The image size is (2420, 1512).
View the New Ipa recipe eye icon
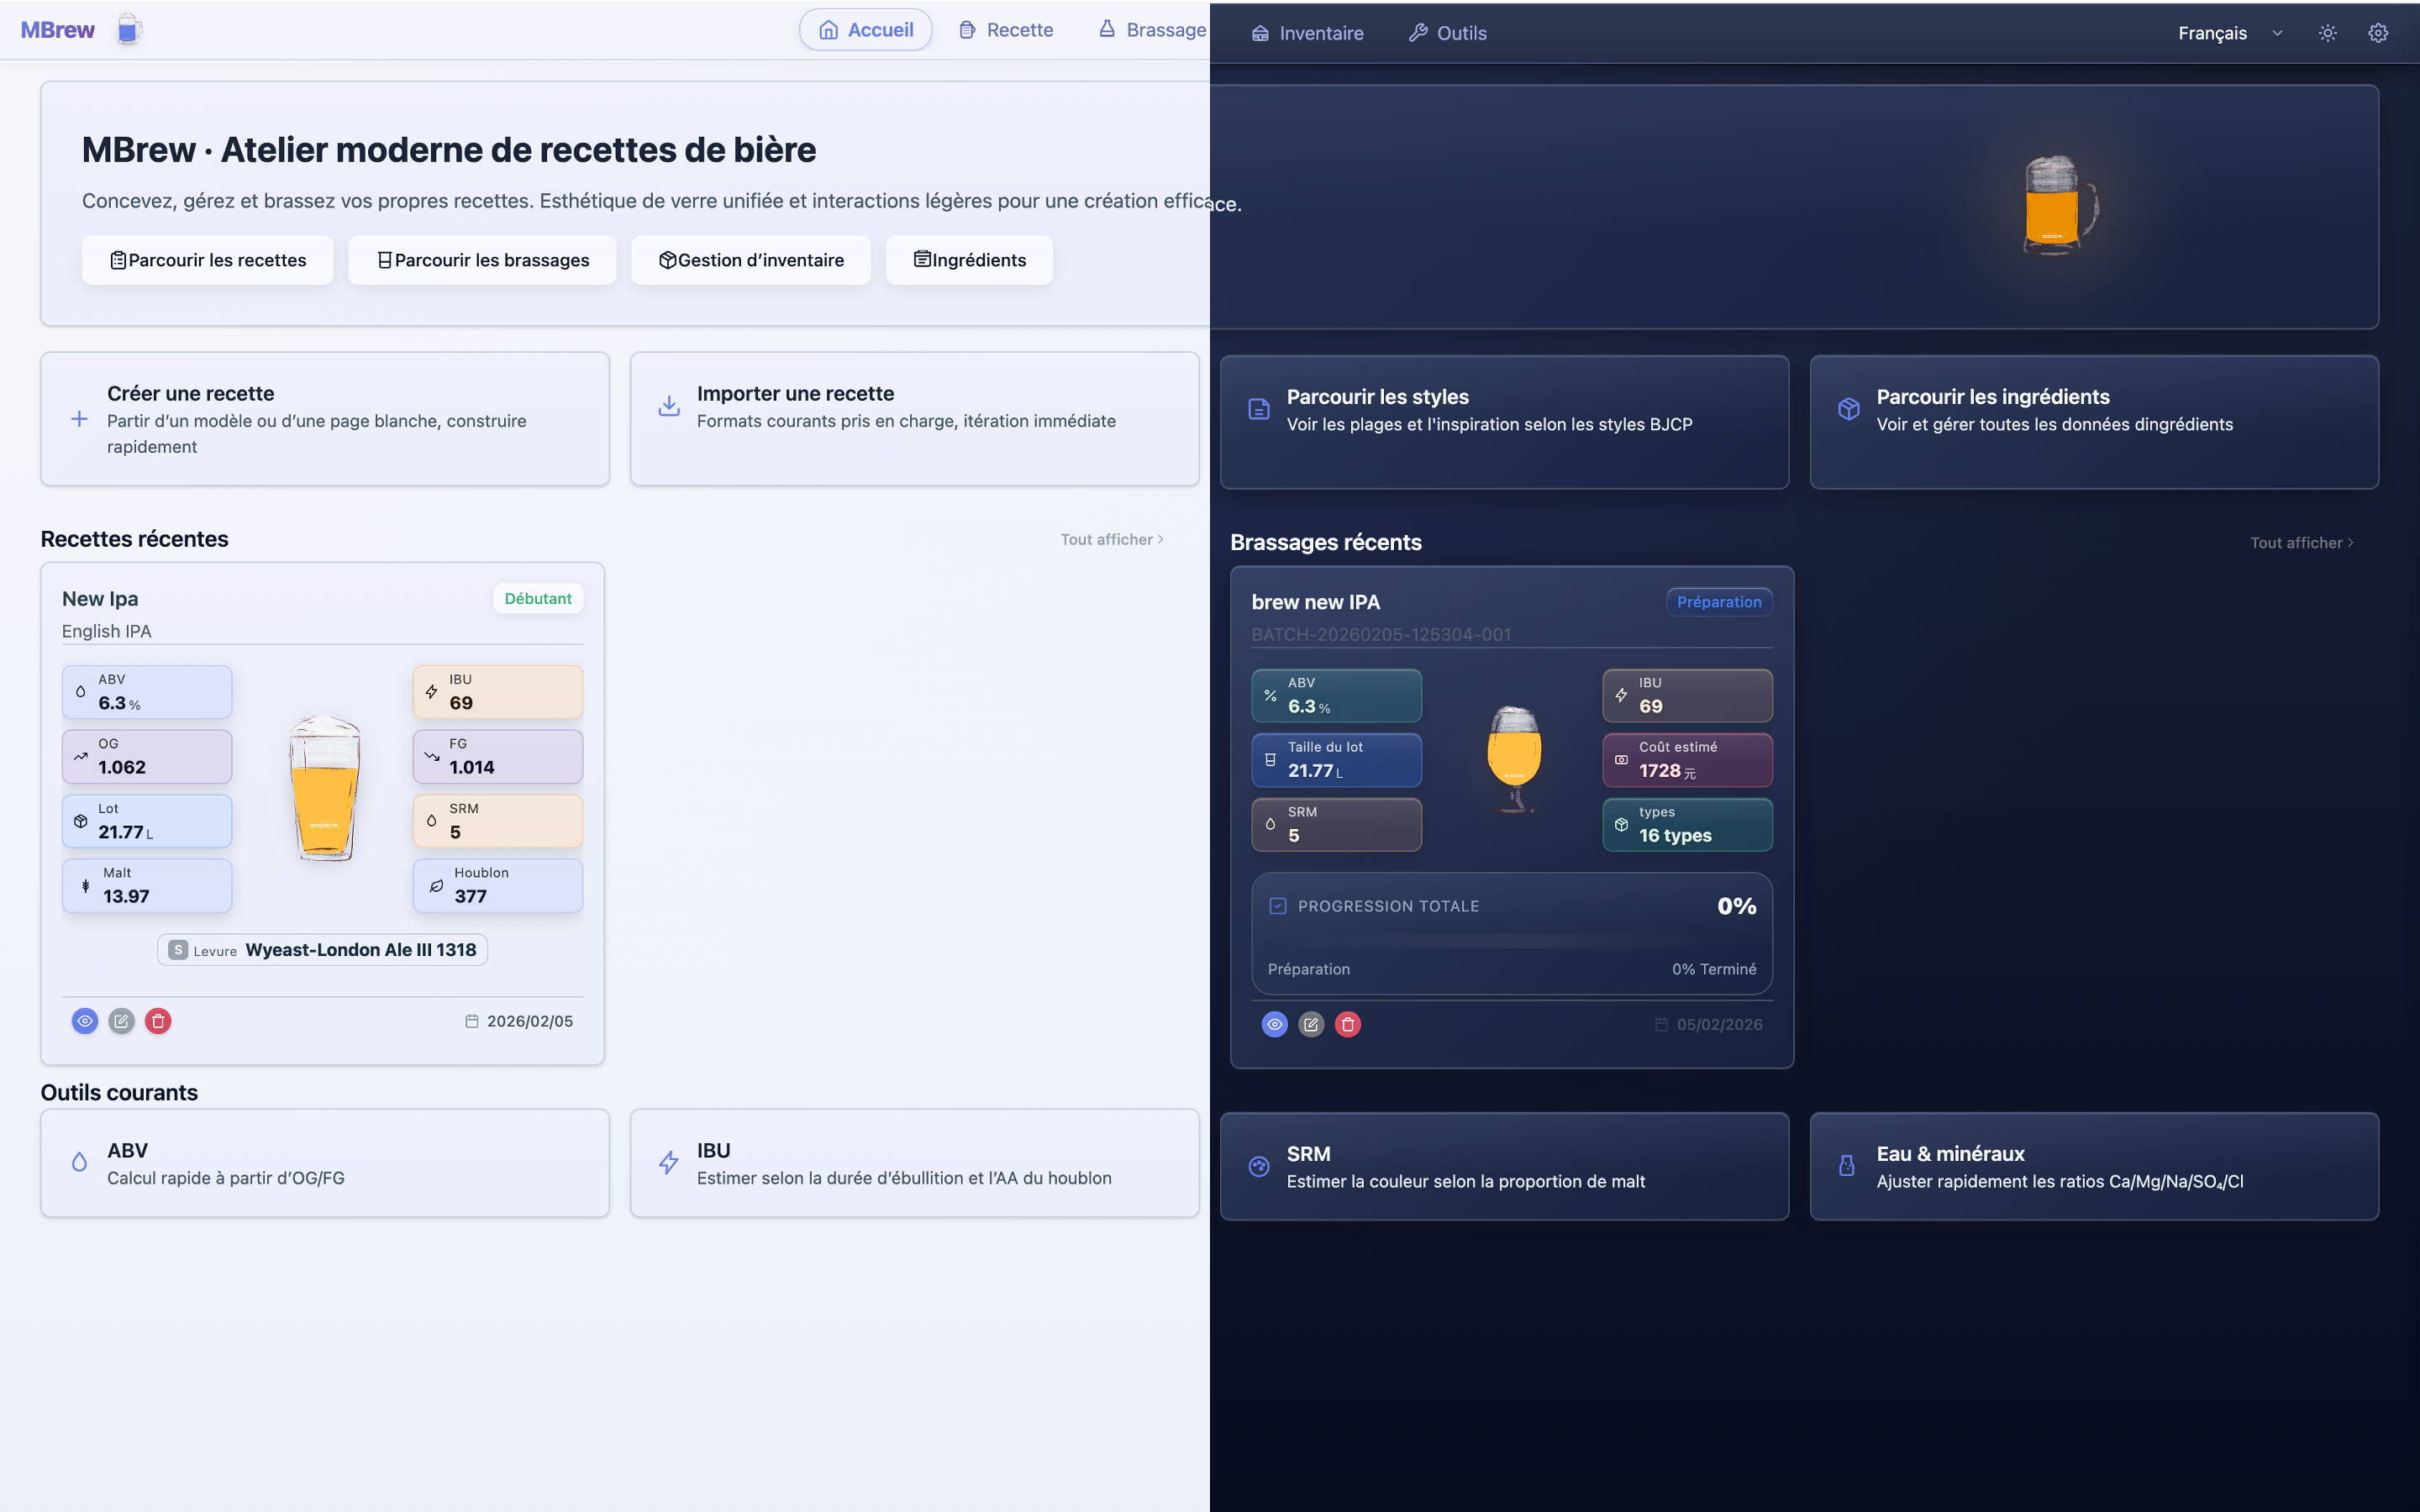pyautogui.click(x=85, y=1021)
